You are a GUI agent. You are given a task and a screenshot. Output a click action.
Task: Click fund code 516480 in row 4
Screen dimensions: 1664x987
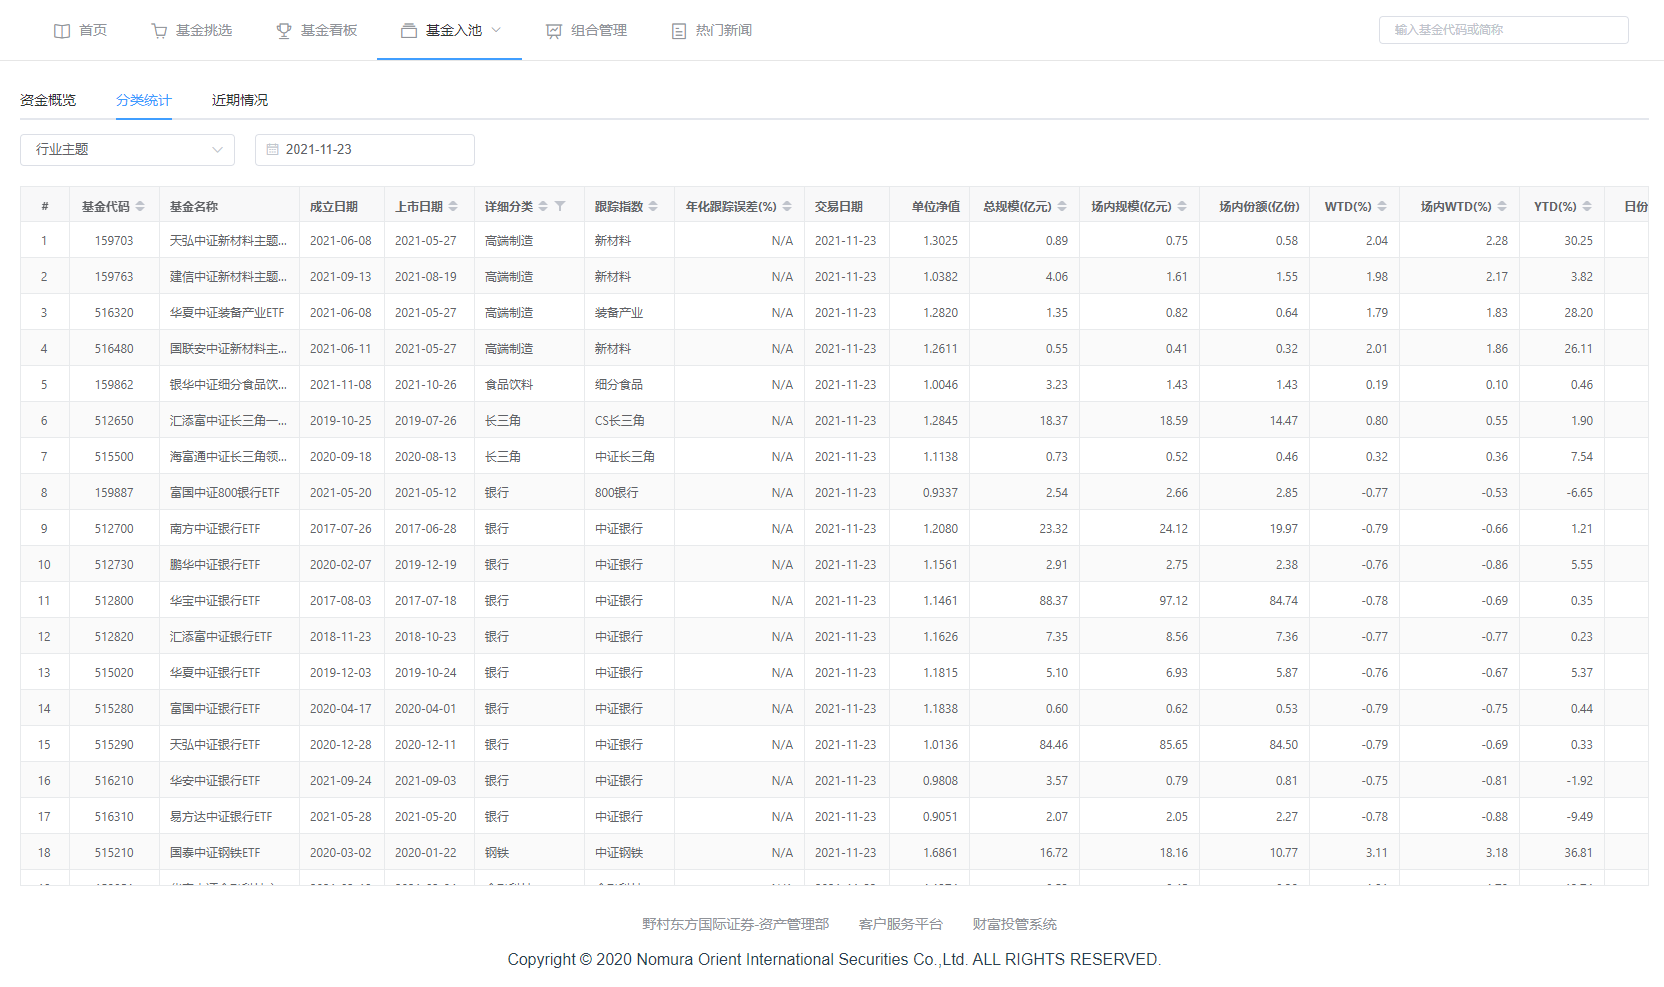coord(114,349)
